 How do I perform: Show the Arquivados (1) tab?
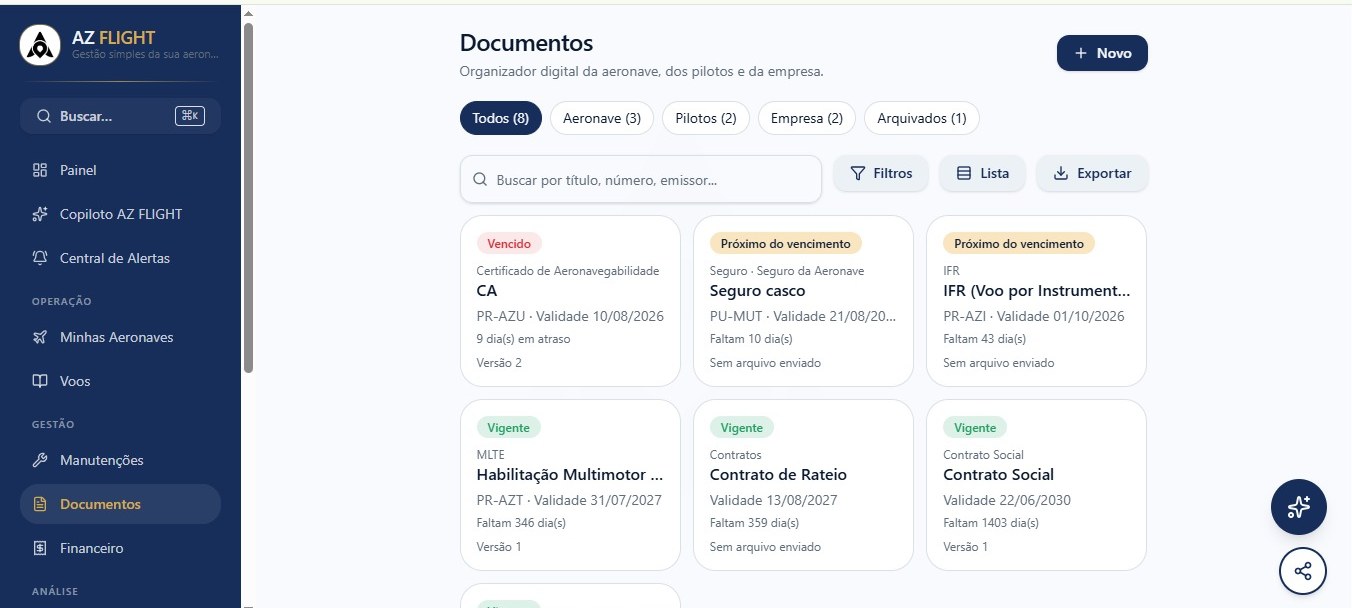point(922,118)
